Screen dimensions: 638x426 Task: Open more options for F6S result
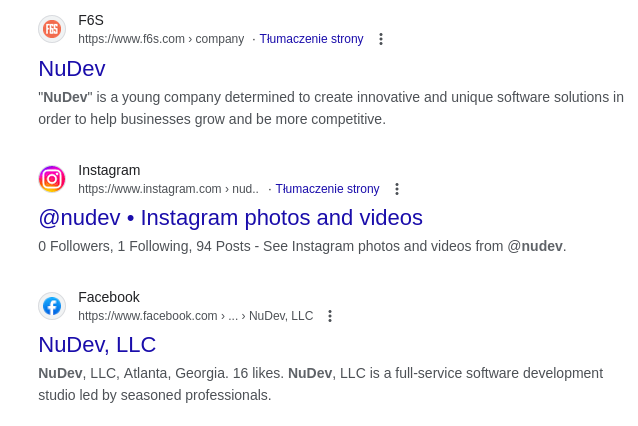tap(380, 39)
